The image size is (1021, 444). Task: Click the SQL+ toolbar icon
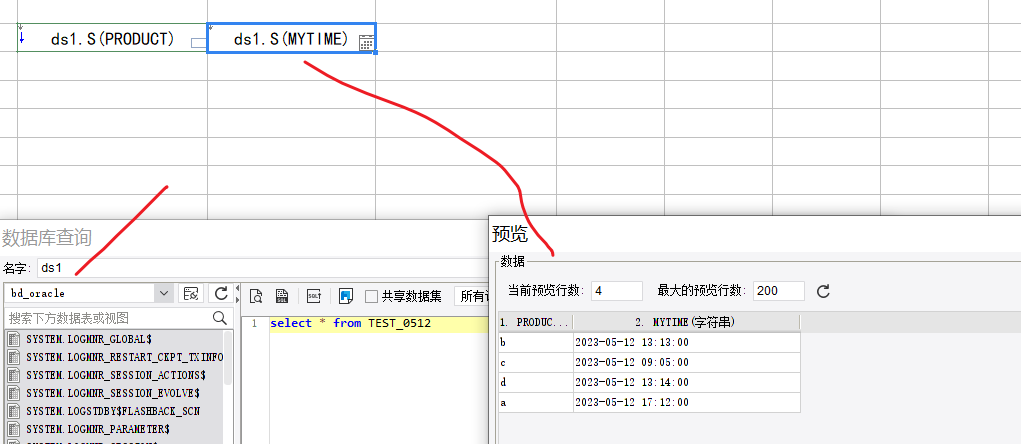[x=314, y=296]
